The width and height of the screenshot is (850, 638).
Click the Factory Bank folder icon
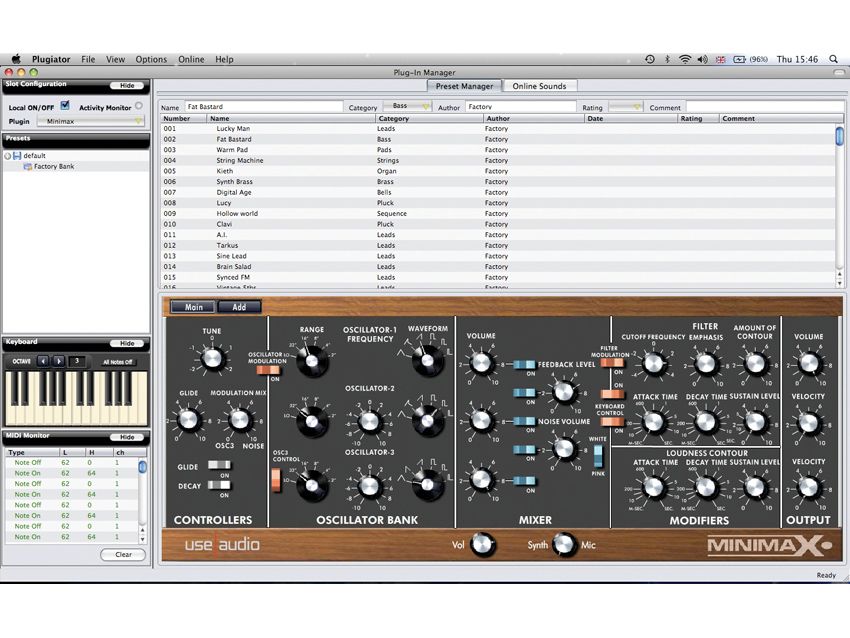[28, 166]
